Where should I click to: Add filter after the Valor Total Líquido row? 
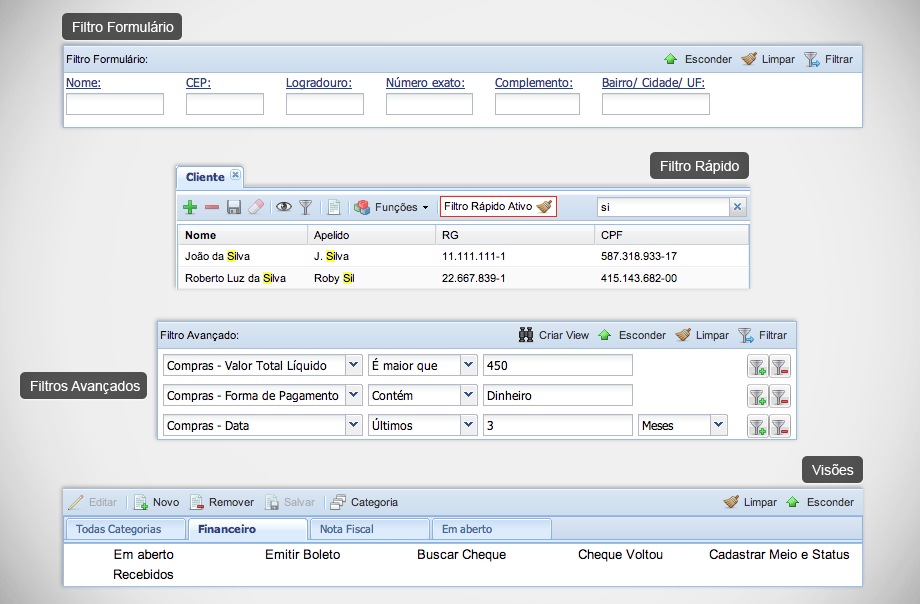click(x=758, y=366)
